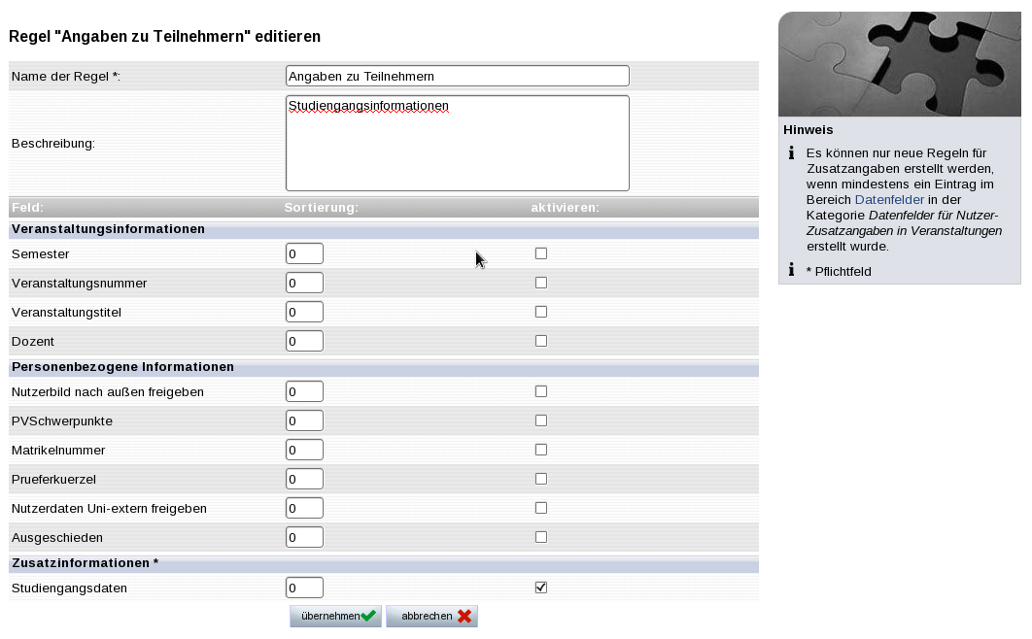Select the Semester sorting input field
The image size is (1032, 639).
304,254
